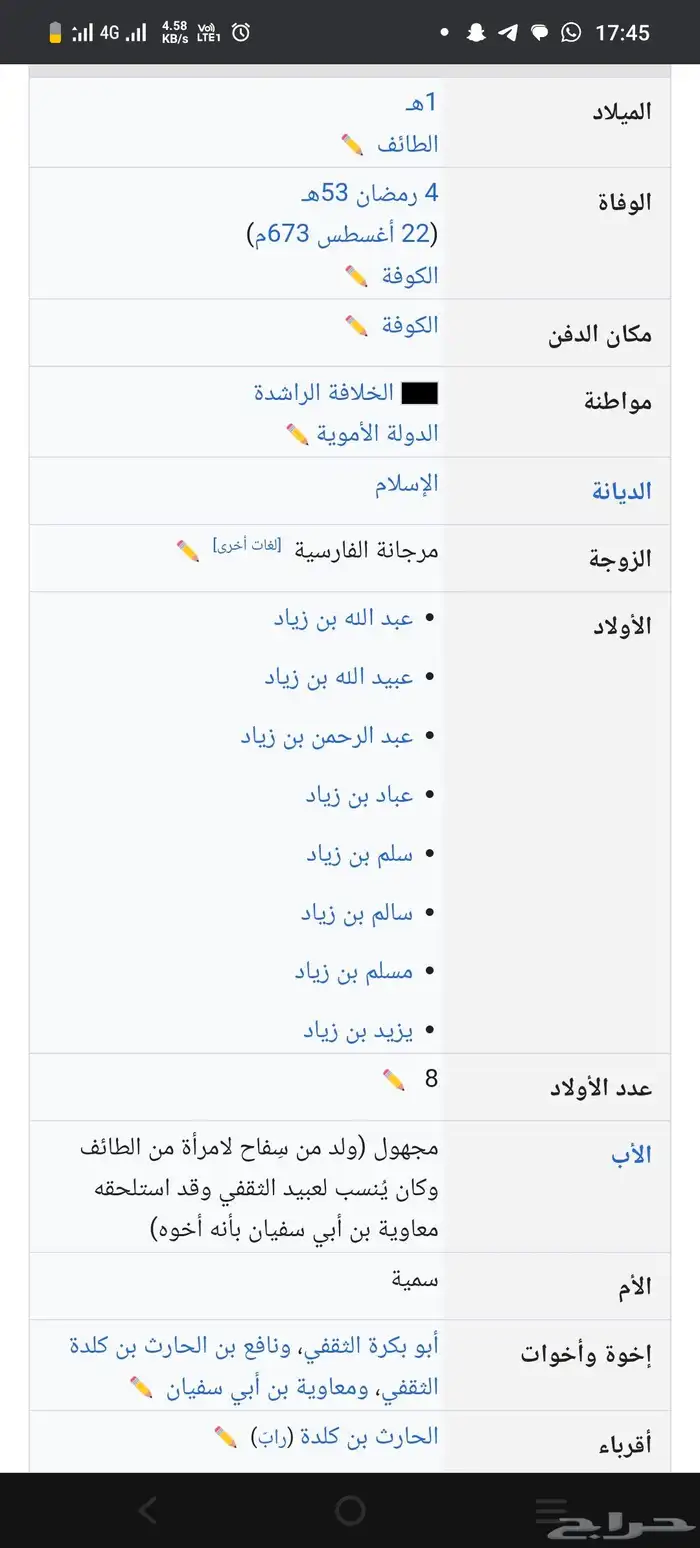The height and width of the screenshot is (1548, 700).
Task: Tap the Telegram icon in the status bar
Action: coord(508,33)
